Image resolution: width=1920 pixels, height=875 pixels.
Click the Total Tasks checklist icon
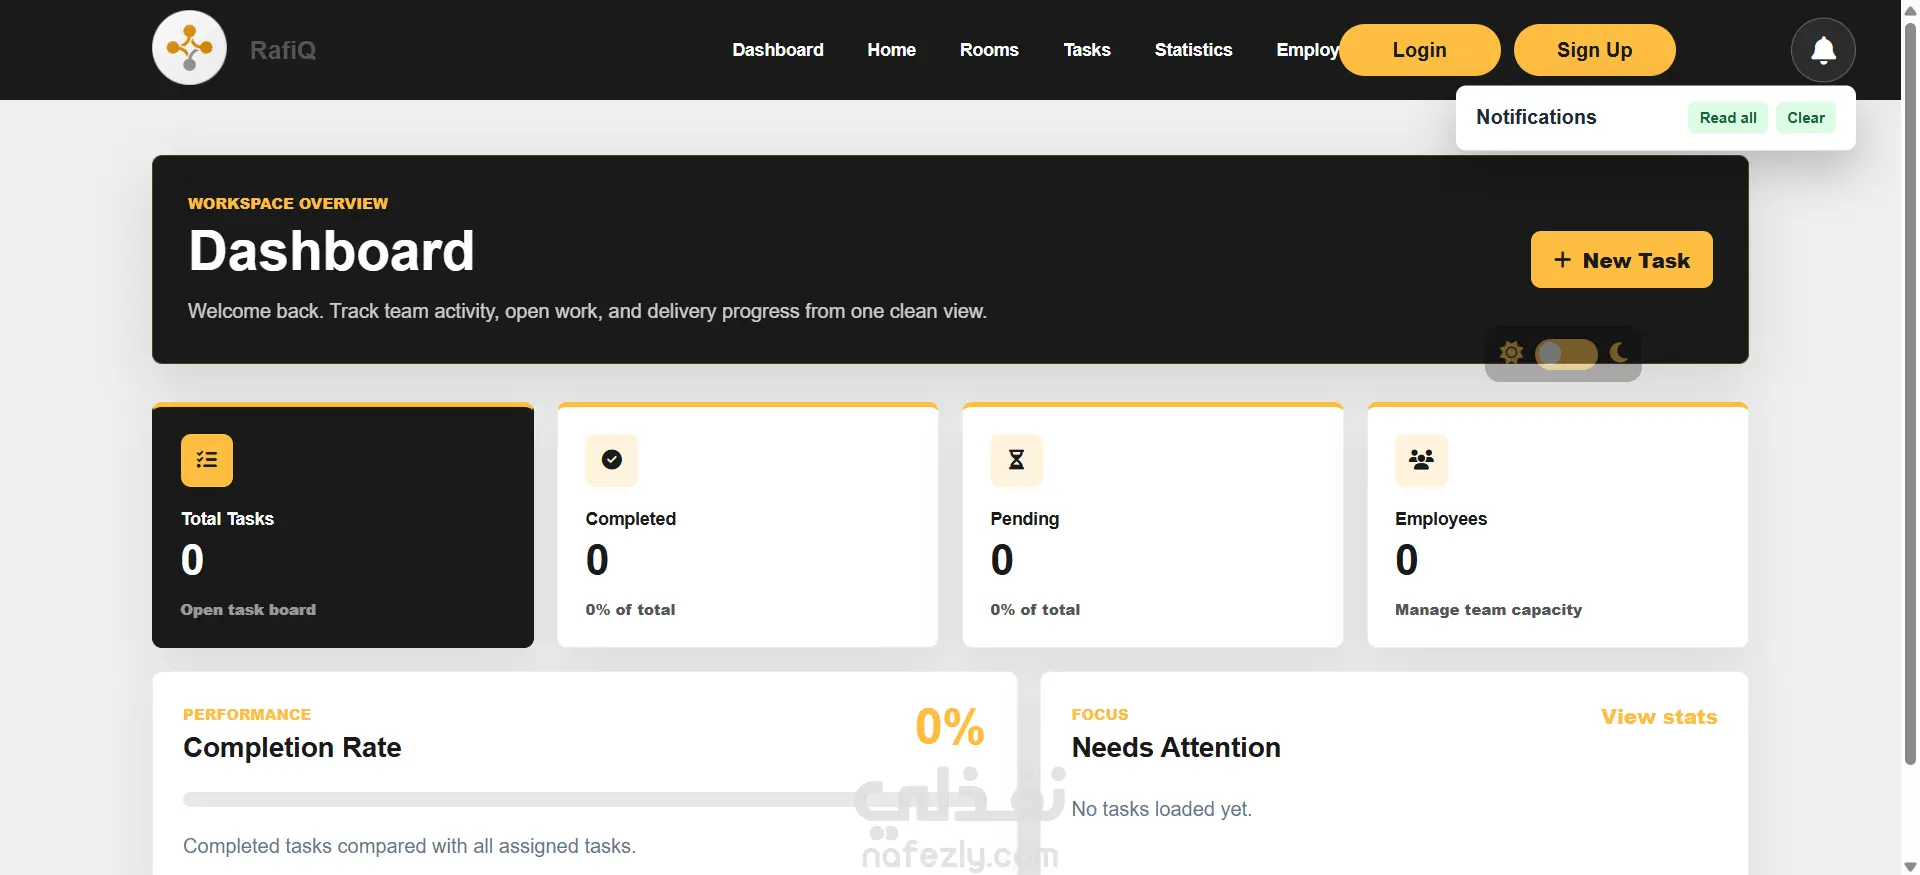(207, 460)
